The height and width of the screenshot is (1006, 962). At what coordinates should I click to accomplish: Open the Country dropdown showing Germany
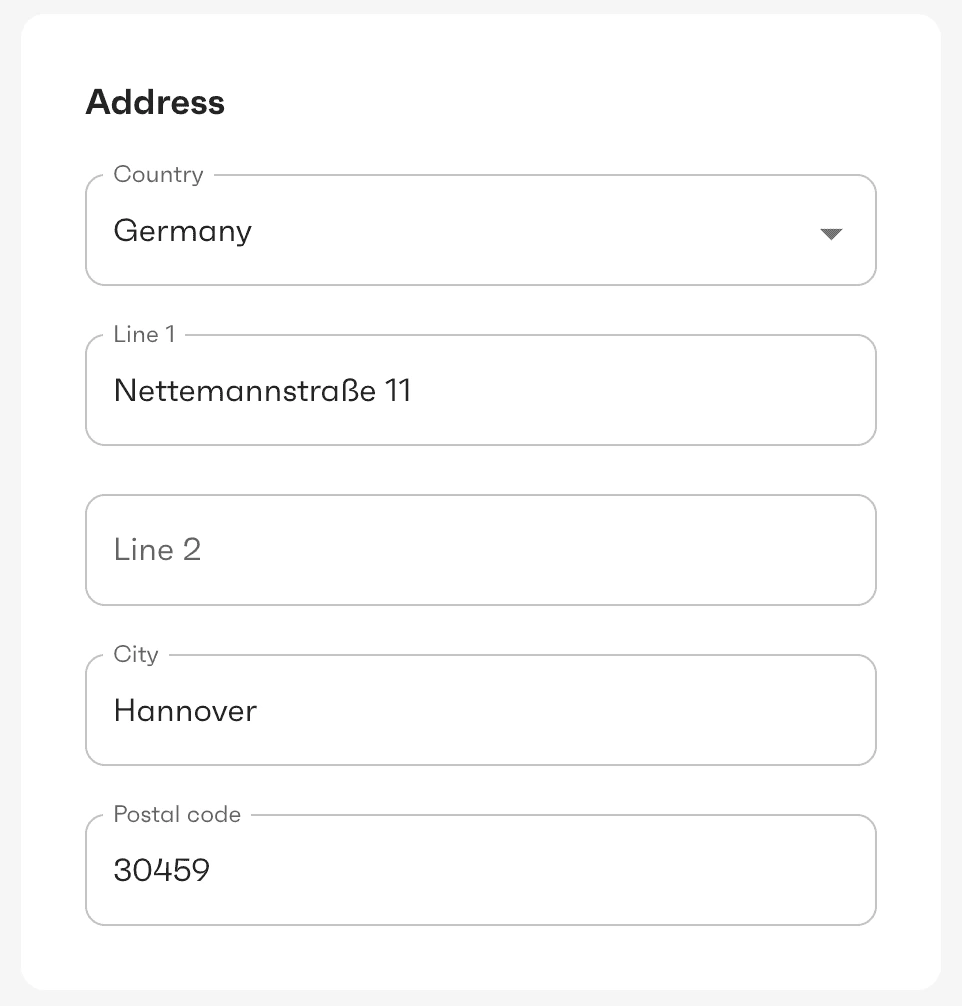coord(480,231)
